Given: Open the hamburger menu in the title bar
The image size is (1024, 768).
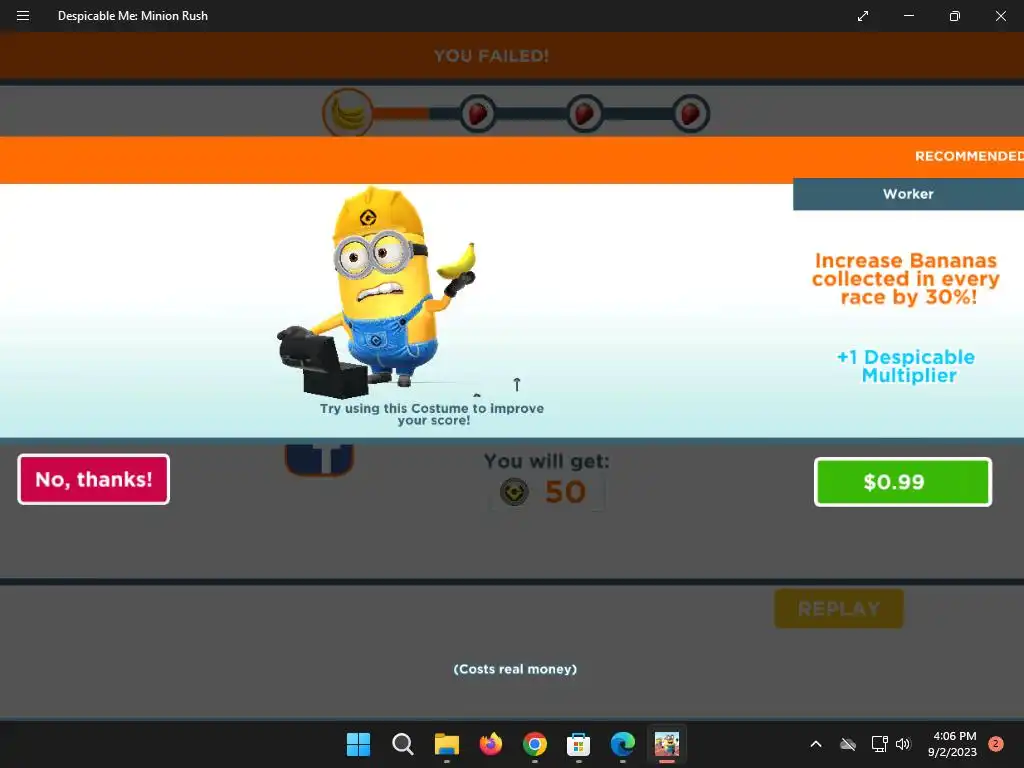Looking at the screenshot, I should (23, 16).
